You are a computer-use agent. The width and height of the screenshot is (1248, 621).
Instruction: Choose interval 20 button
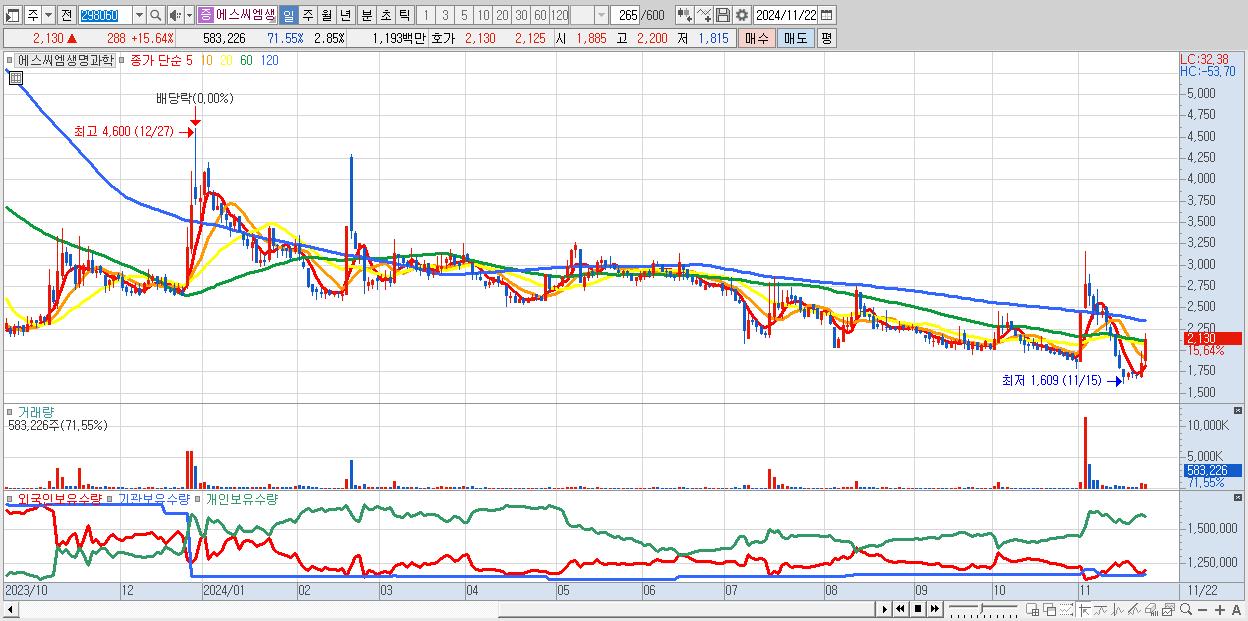coord(502,15)
